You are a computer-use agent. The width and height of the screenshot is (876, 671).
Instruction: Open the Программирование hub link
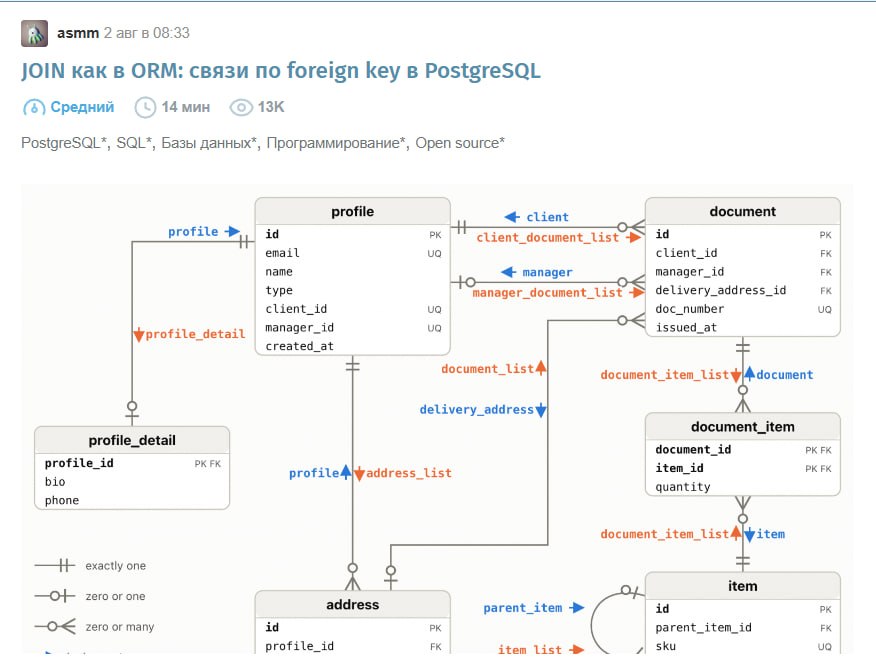[335, 143]
